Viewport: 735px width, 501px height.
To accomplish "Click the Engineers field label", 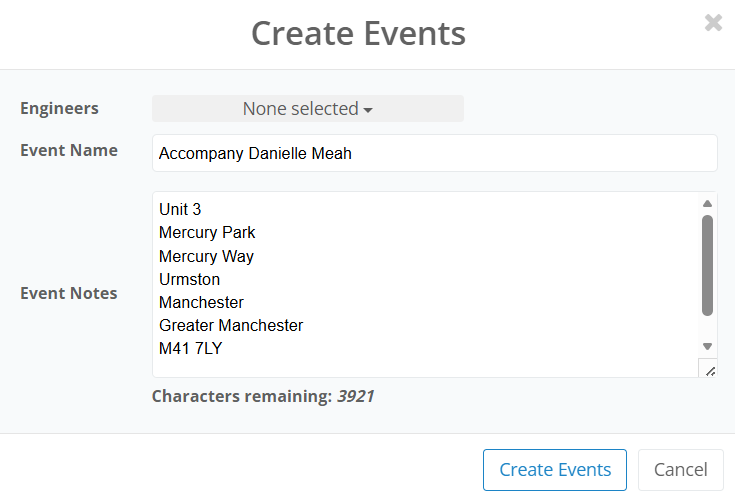I will tap(59, 108).
